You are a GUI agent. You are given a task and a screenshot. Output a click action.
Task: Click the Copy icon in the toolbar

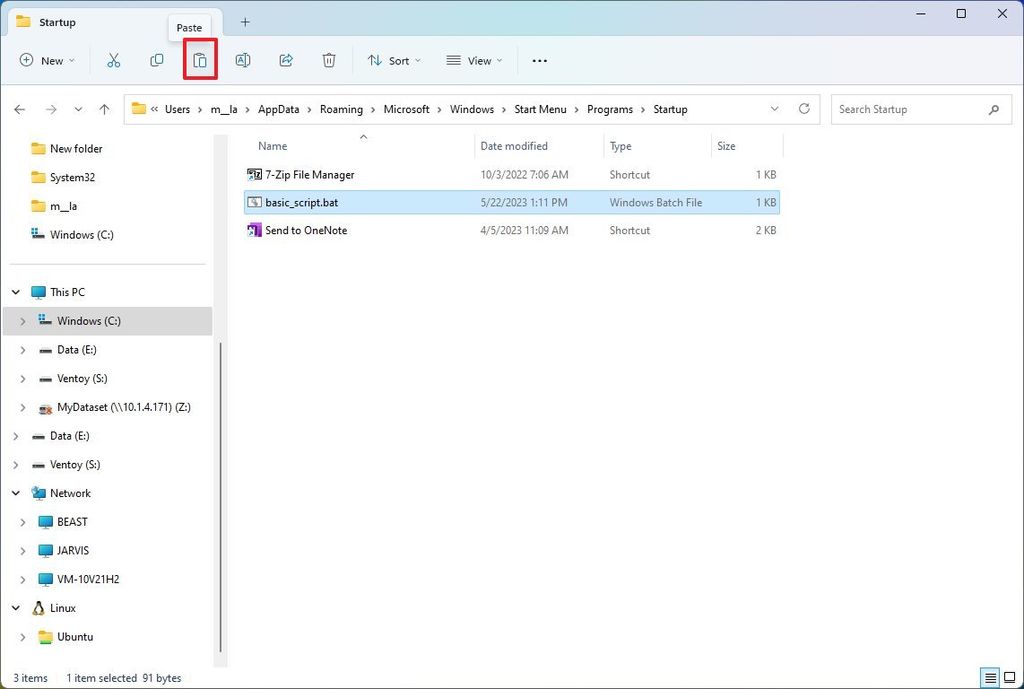(x=157, y=60)
